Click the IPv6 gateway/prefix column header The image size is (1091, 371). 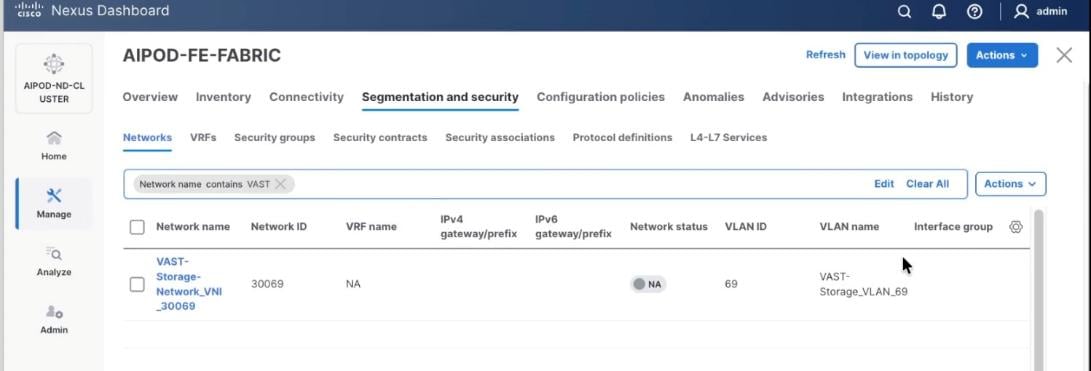(573, 226)
